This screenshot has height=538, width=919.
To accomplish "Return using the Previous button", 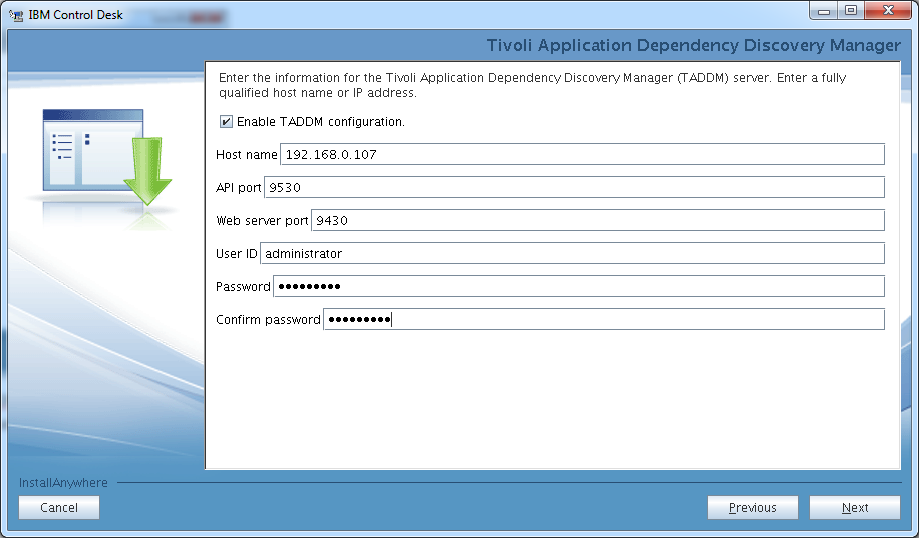I will click(x=753, y=508).
